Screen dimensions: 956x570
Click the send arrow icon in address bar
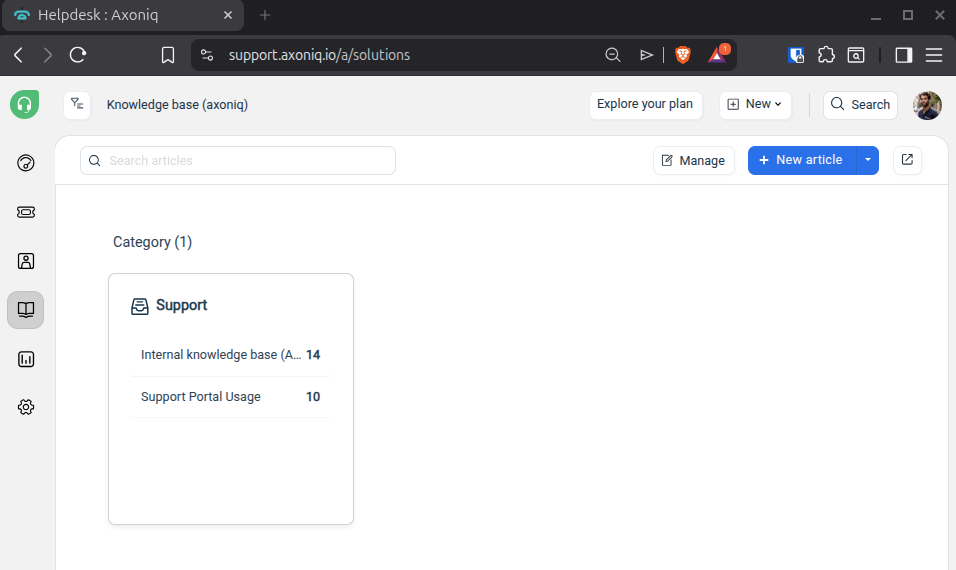click(x=646, y=55)
